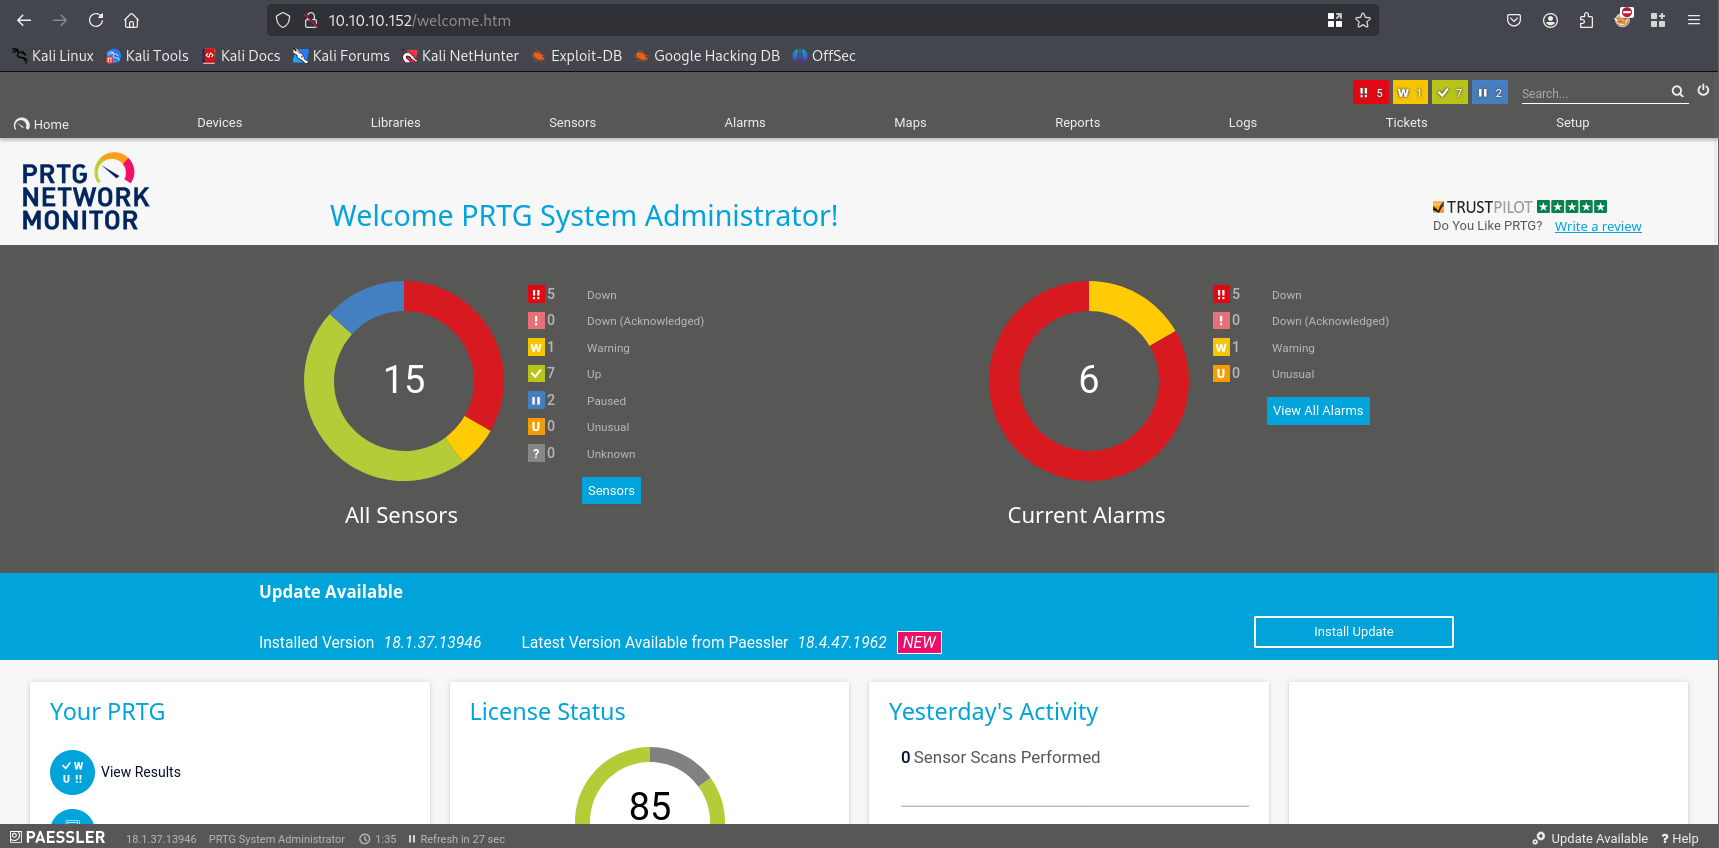Log out using the power icon

(x=1703, y=91)
